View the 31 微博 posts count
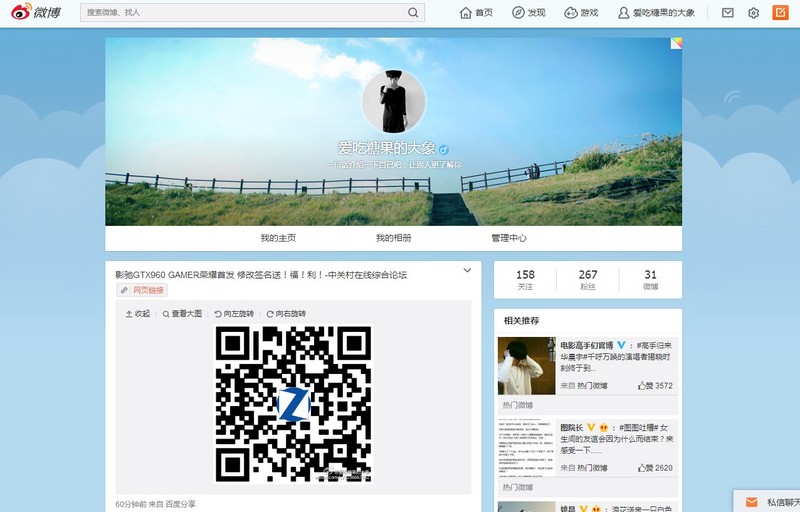This screenshot has height=512, width=800. coord(651,279)
